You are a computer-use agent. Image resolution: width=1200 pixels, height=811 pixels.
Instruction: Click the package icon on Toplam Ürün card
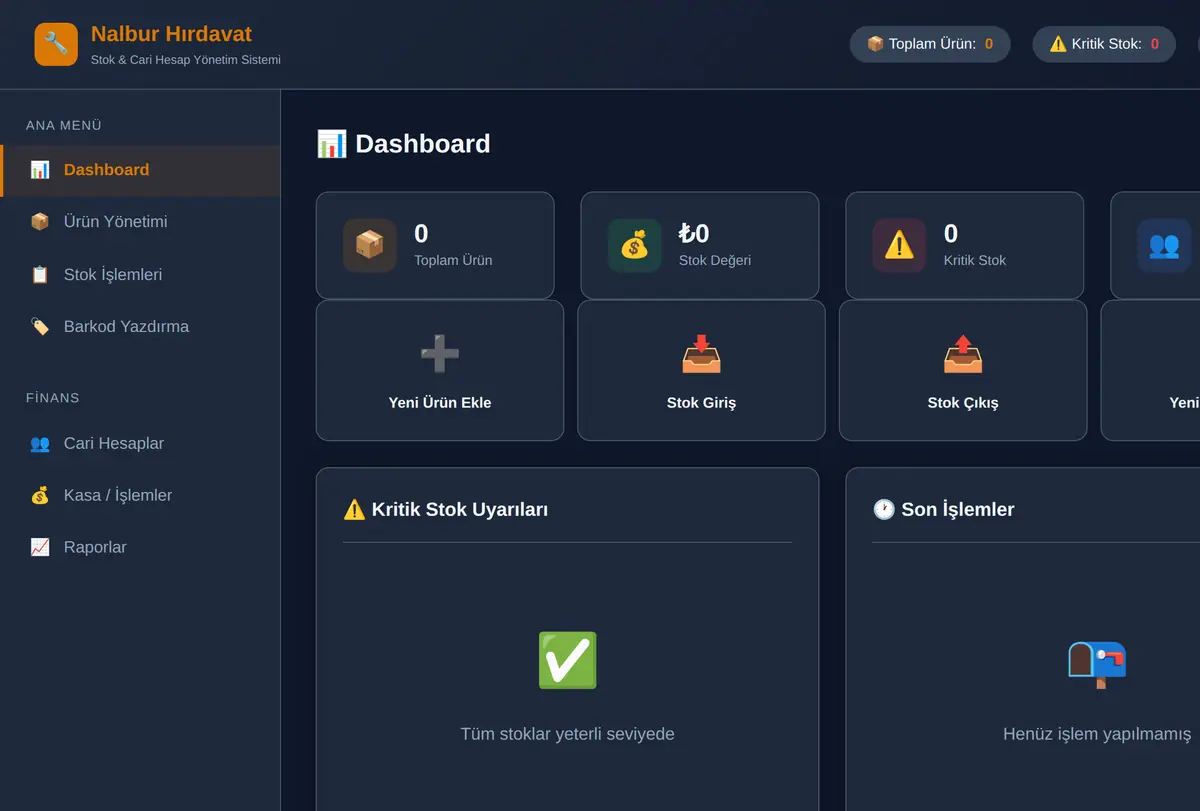[x=370, y=245]
